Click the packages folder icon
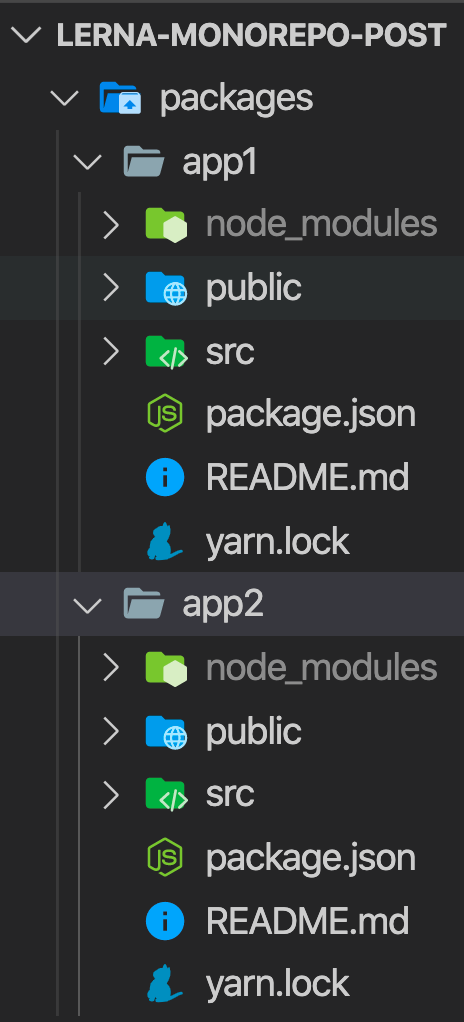This screenshot has width=464, height=1022. (x=120, y=98)
